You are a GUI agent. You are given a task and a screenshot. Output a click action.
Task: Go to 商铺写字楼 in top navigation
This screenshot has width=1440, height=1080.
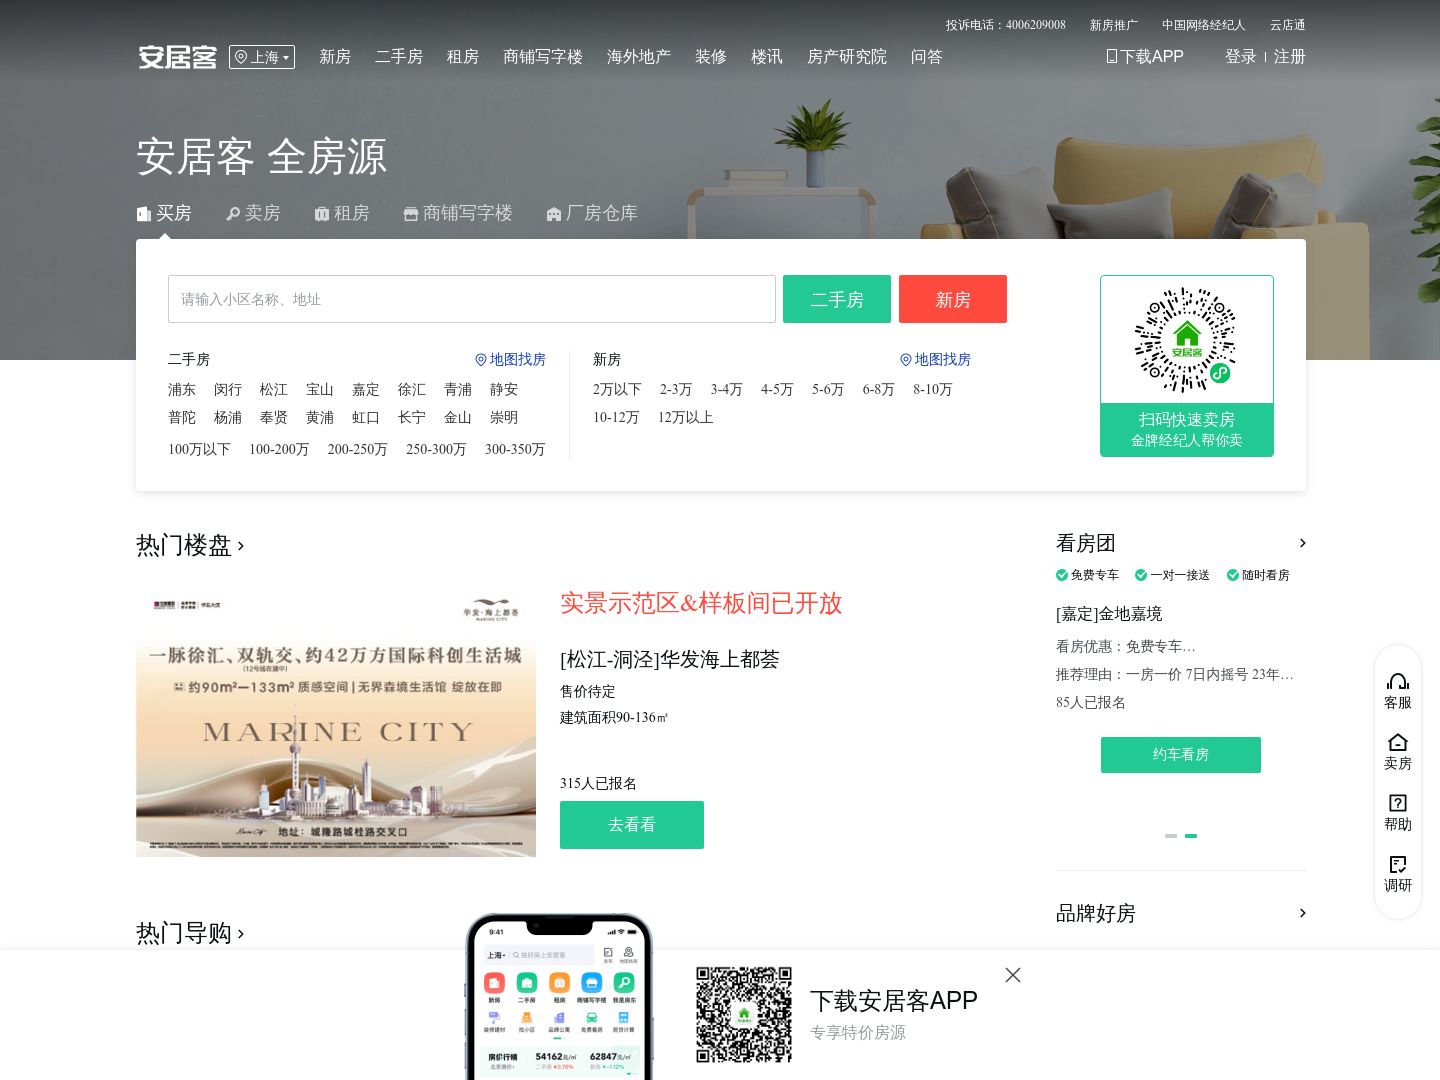click(x=543, y=57)
